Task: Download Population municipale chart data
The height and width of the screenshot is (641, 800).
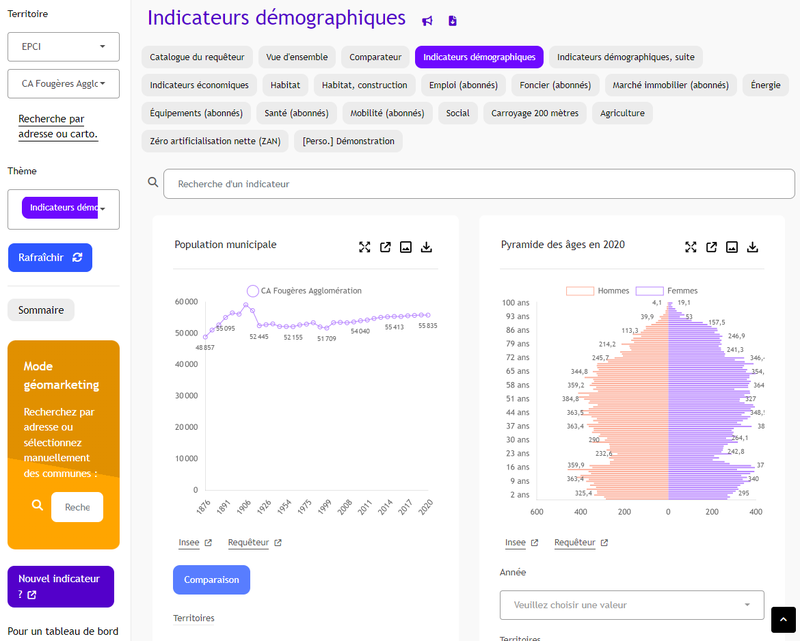Action: click(427, 247)
